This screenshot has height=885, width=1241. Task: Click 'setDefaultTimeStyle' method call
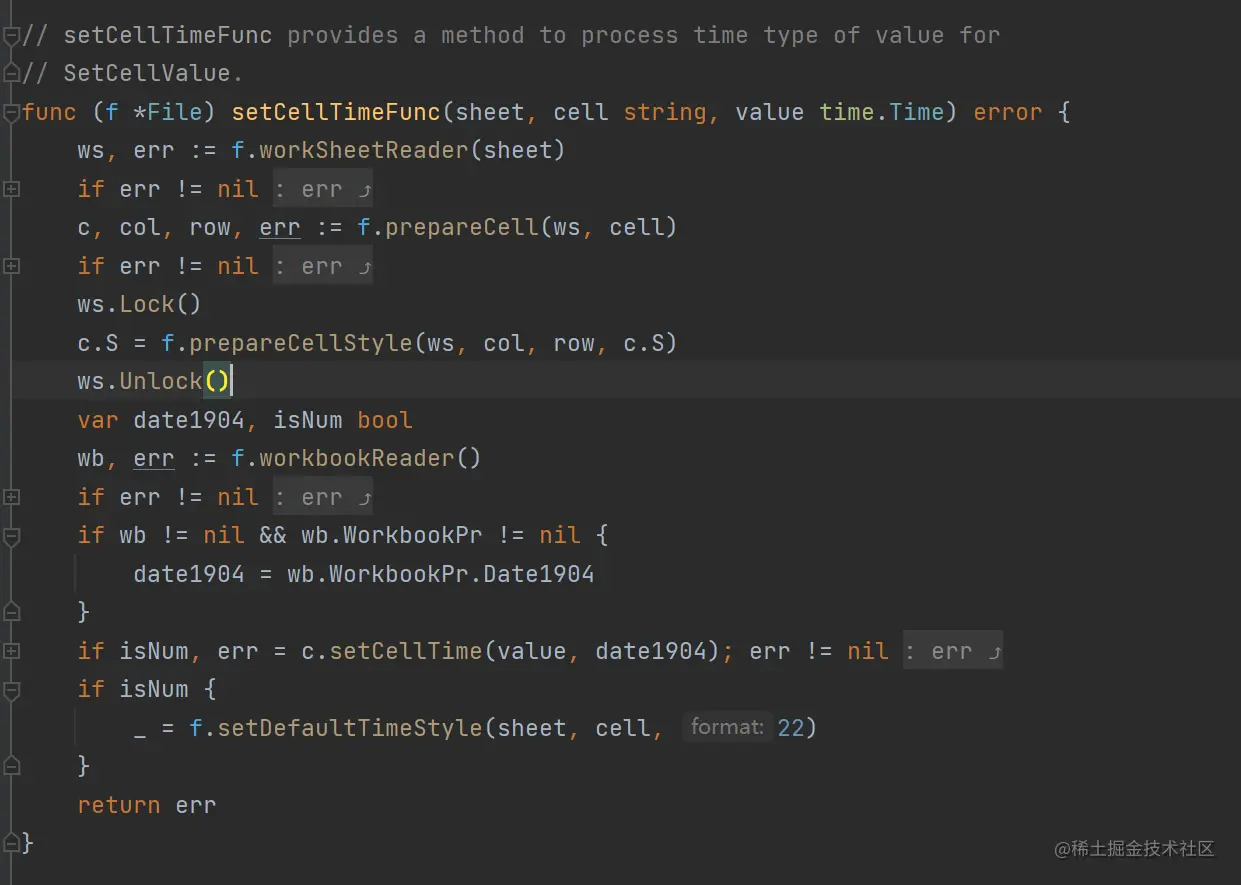click(350, 728)
